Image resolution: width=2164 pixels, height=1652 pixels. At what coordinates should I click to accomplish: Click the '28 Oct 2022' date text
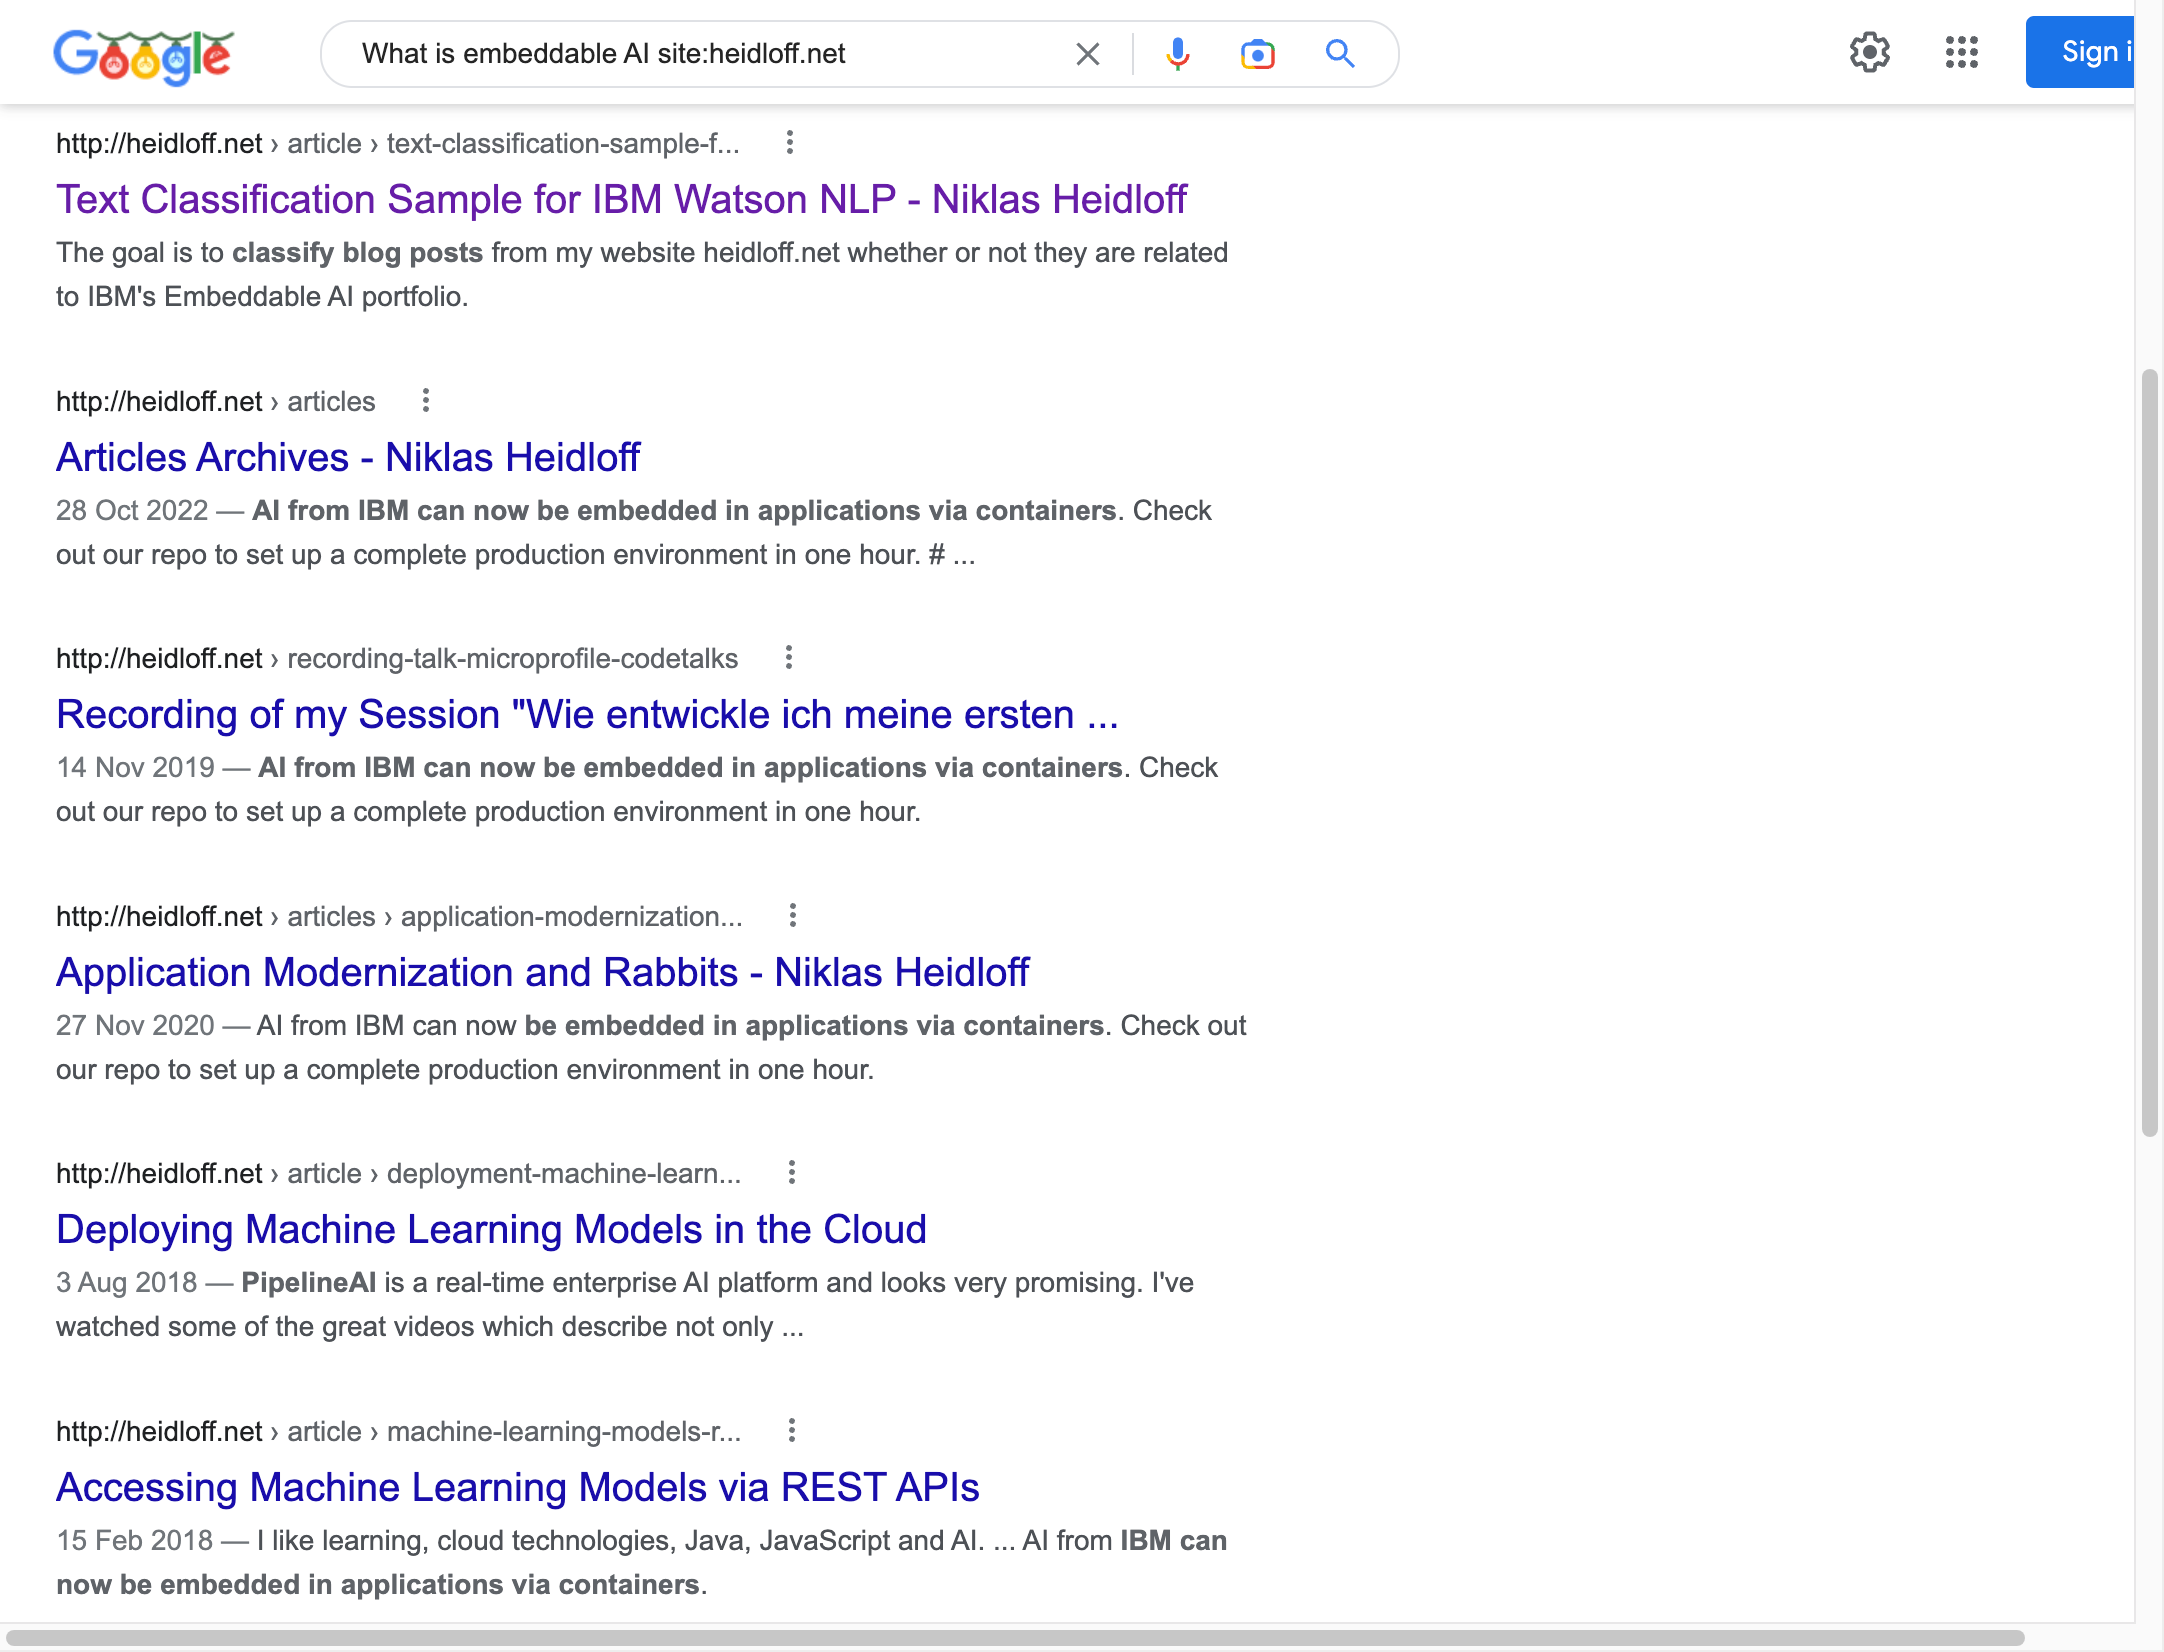click(132, 511)
